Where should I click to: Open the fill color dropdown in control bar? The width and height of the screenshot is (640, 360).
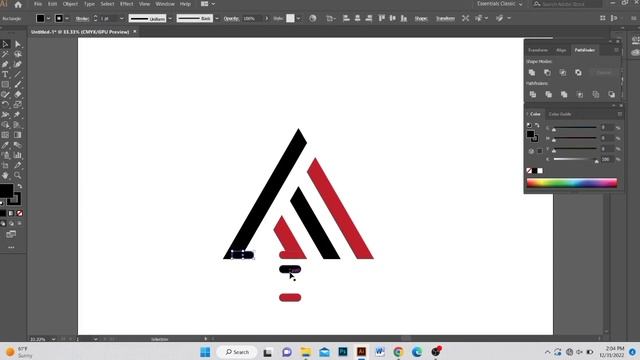49,18
